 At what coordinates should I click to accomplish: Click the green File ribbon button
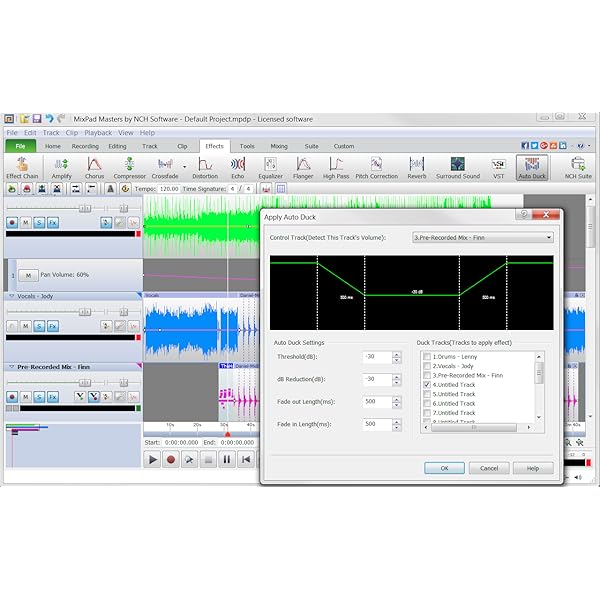pos(20,146)
